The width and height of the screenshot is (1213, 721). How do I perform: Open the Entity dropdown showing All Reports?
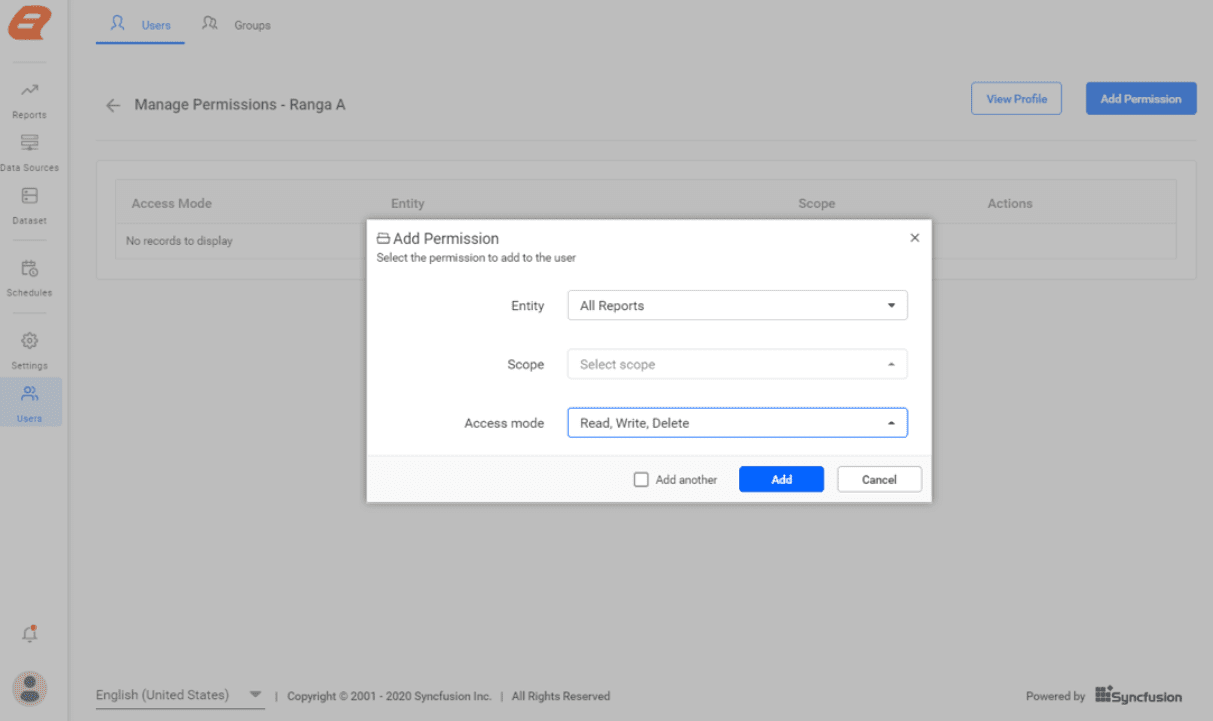[737, 305]
